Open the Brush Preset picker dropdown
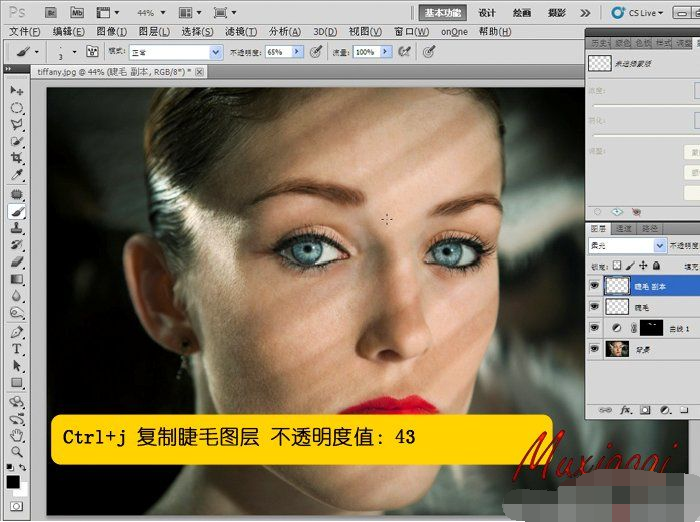 tap(75, 52)
